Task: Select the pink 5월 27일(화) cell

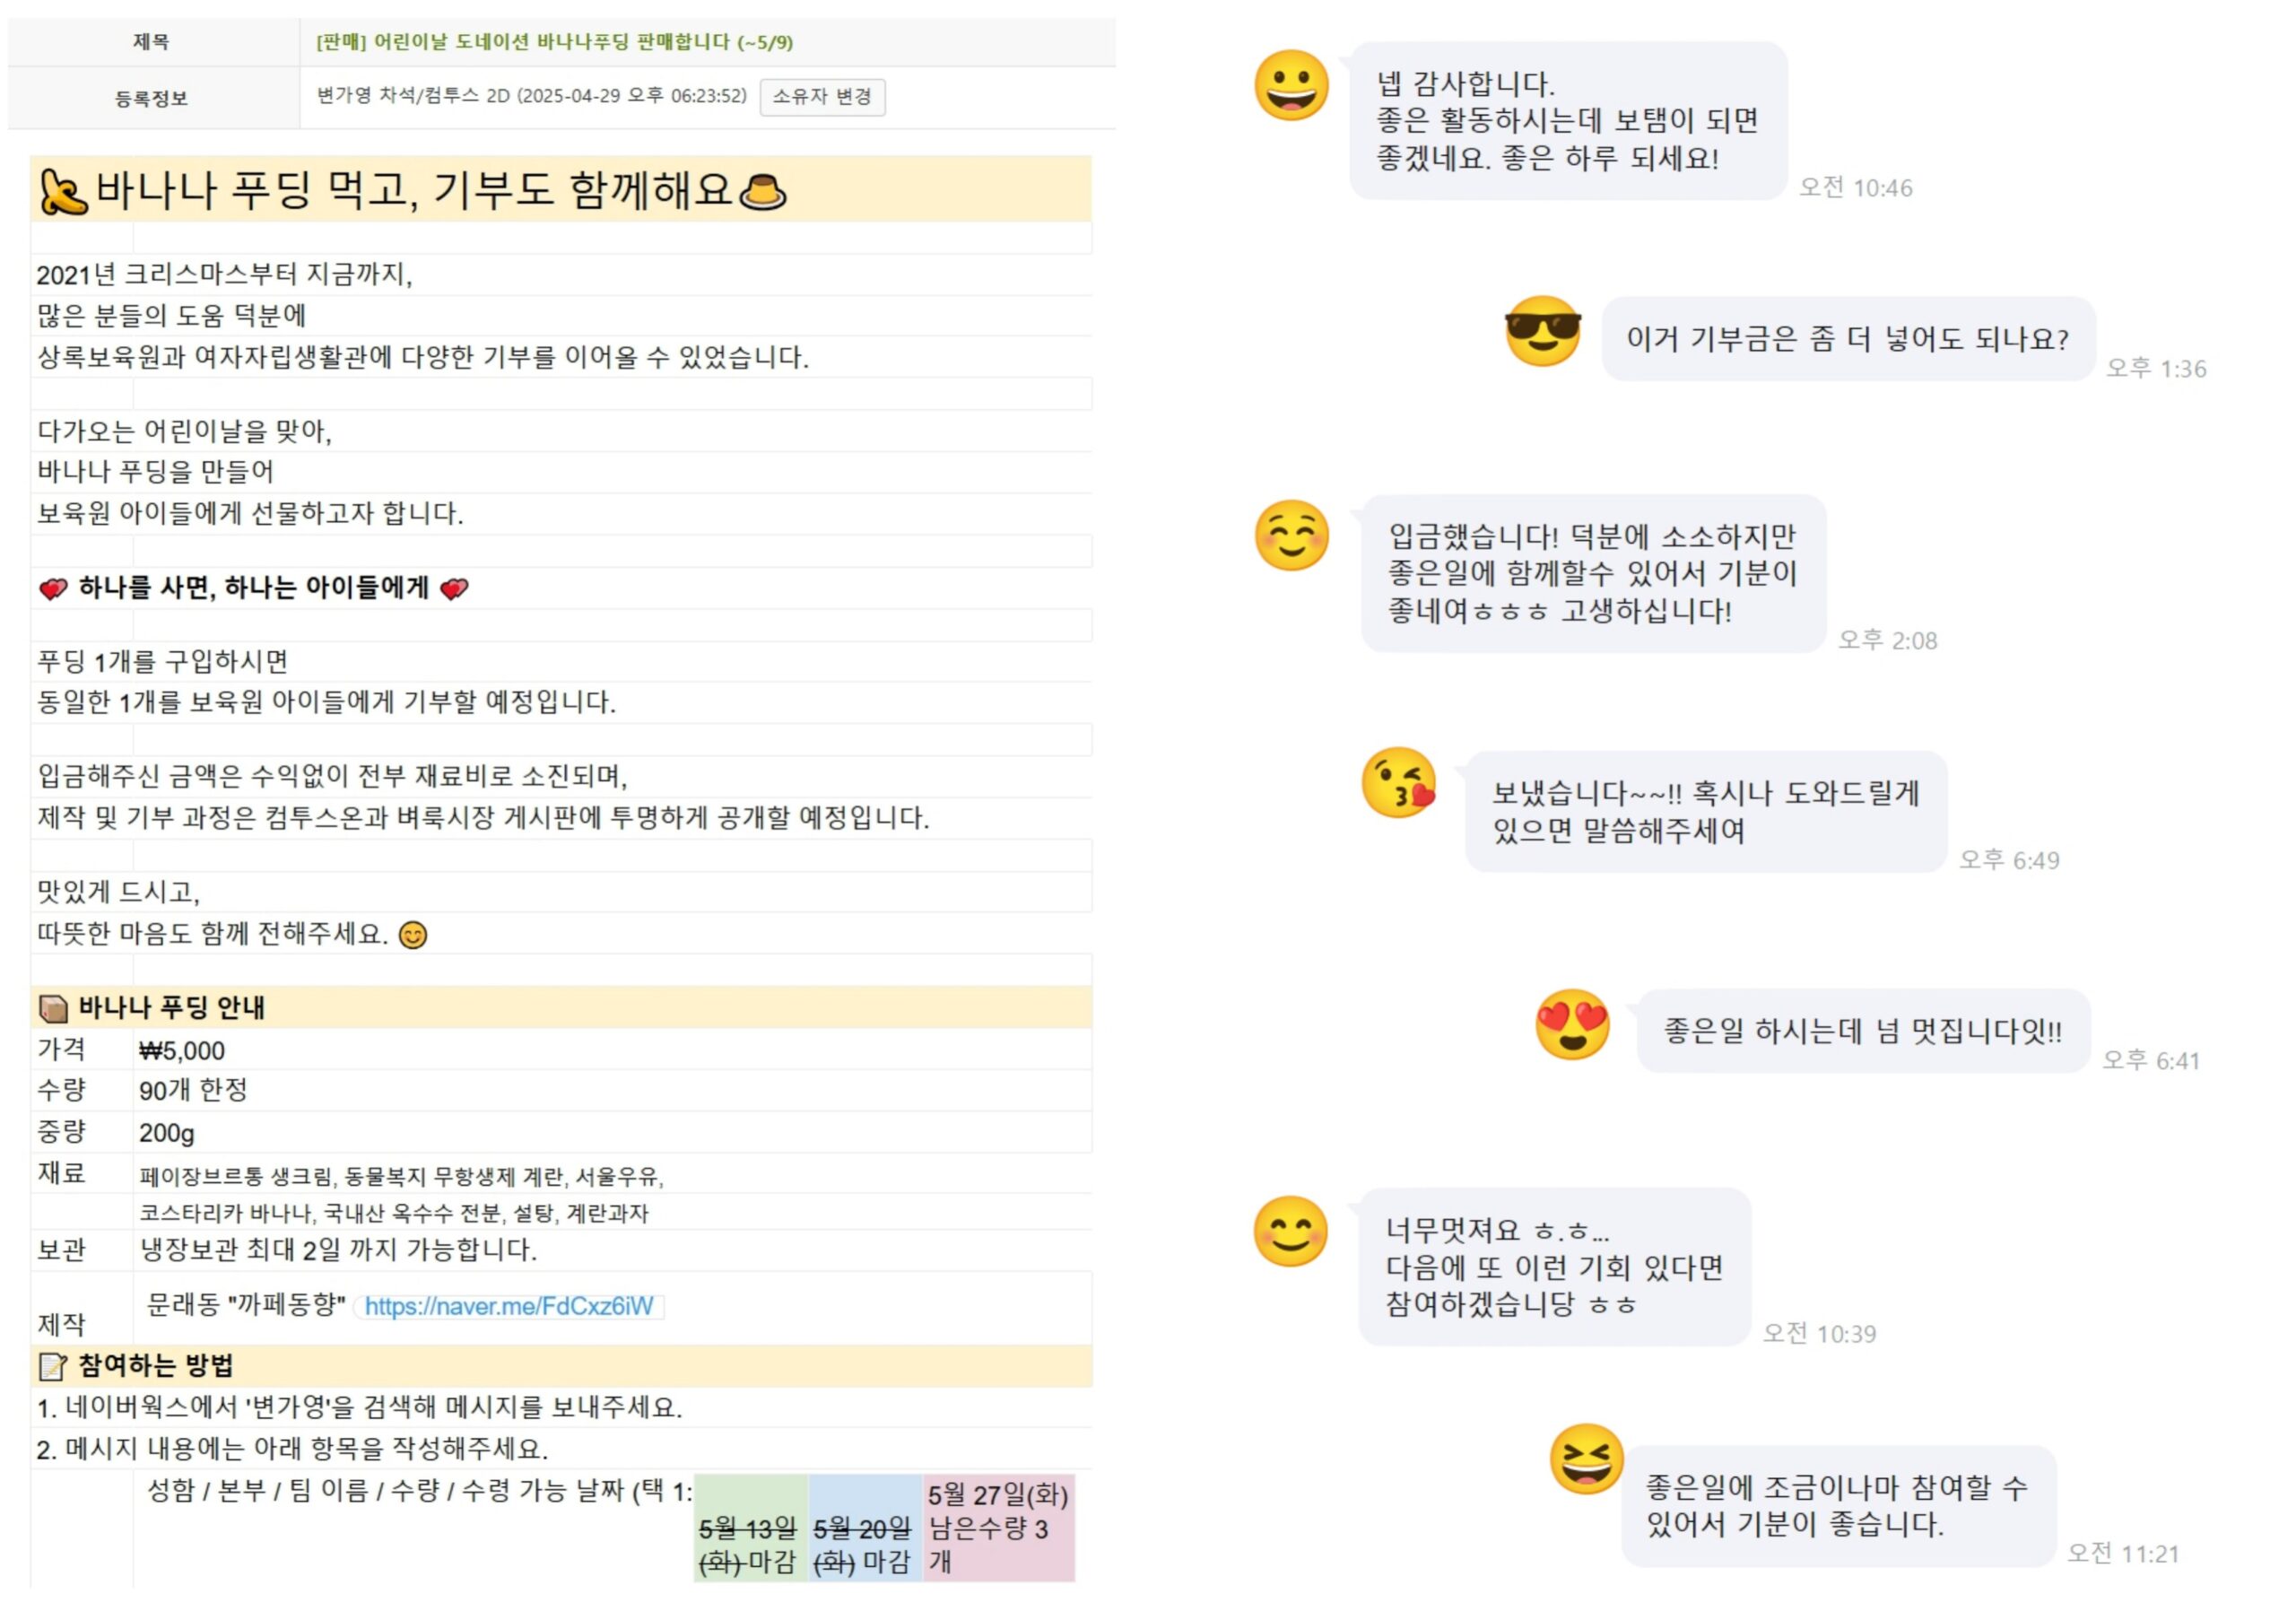Action: pyautogui.click(x=998, y=1527)
